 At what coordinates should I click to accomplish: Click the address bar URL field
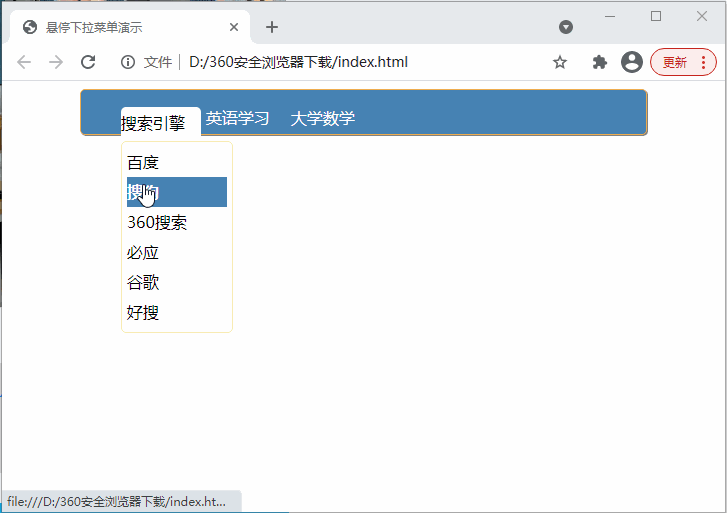(x=298, y=62)
